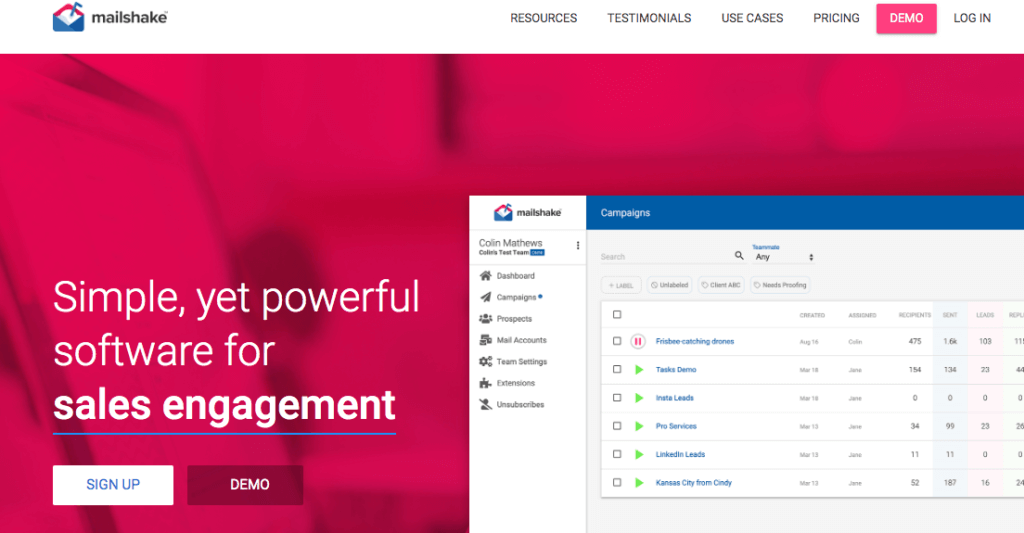This screenshot has width=1024, height=533.
Task: Click the Extensions puzzle icon
Action: coord(485,383)
